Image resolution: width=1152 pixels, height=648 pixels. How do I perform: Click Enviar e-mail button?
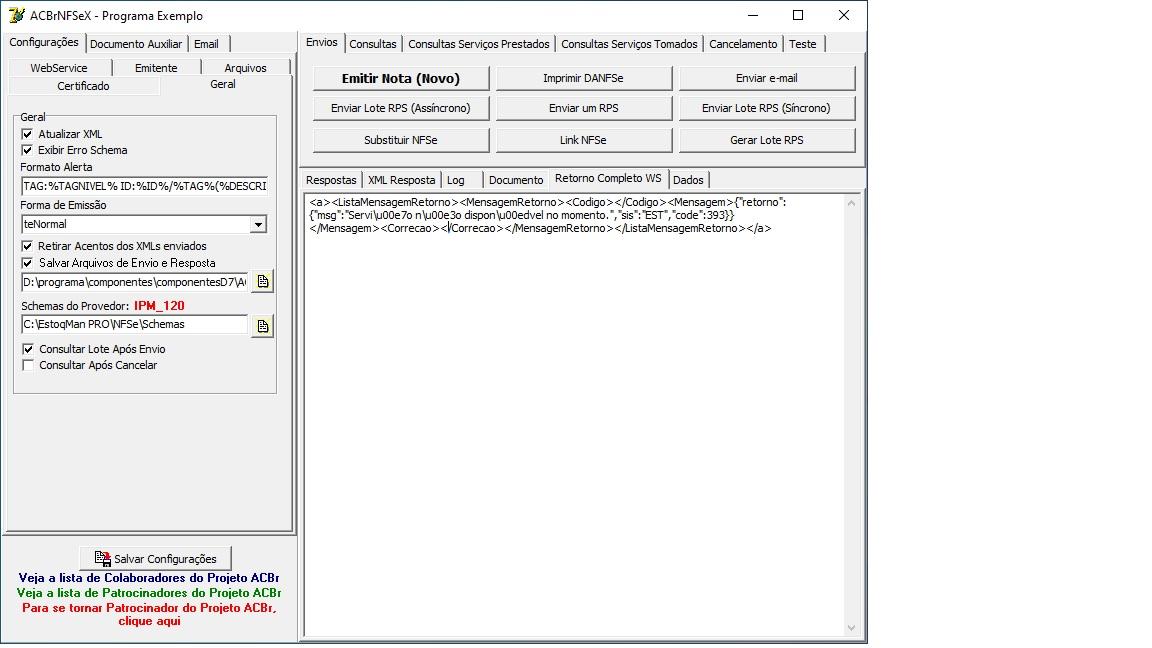tap(766, 78)
